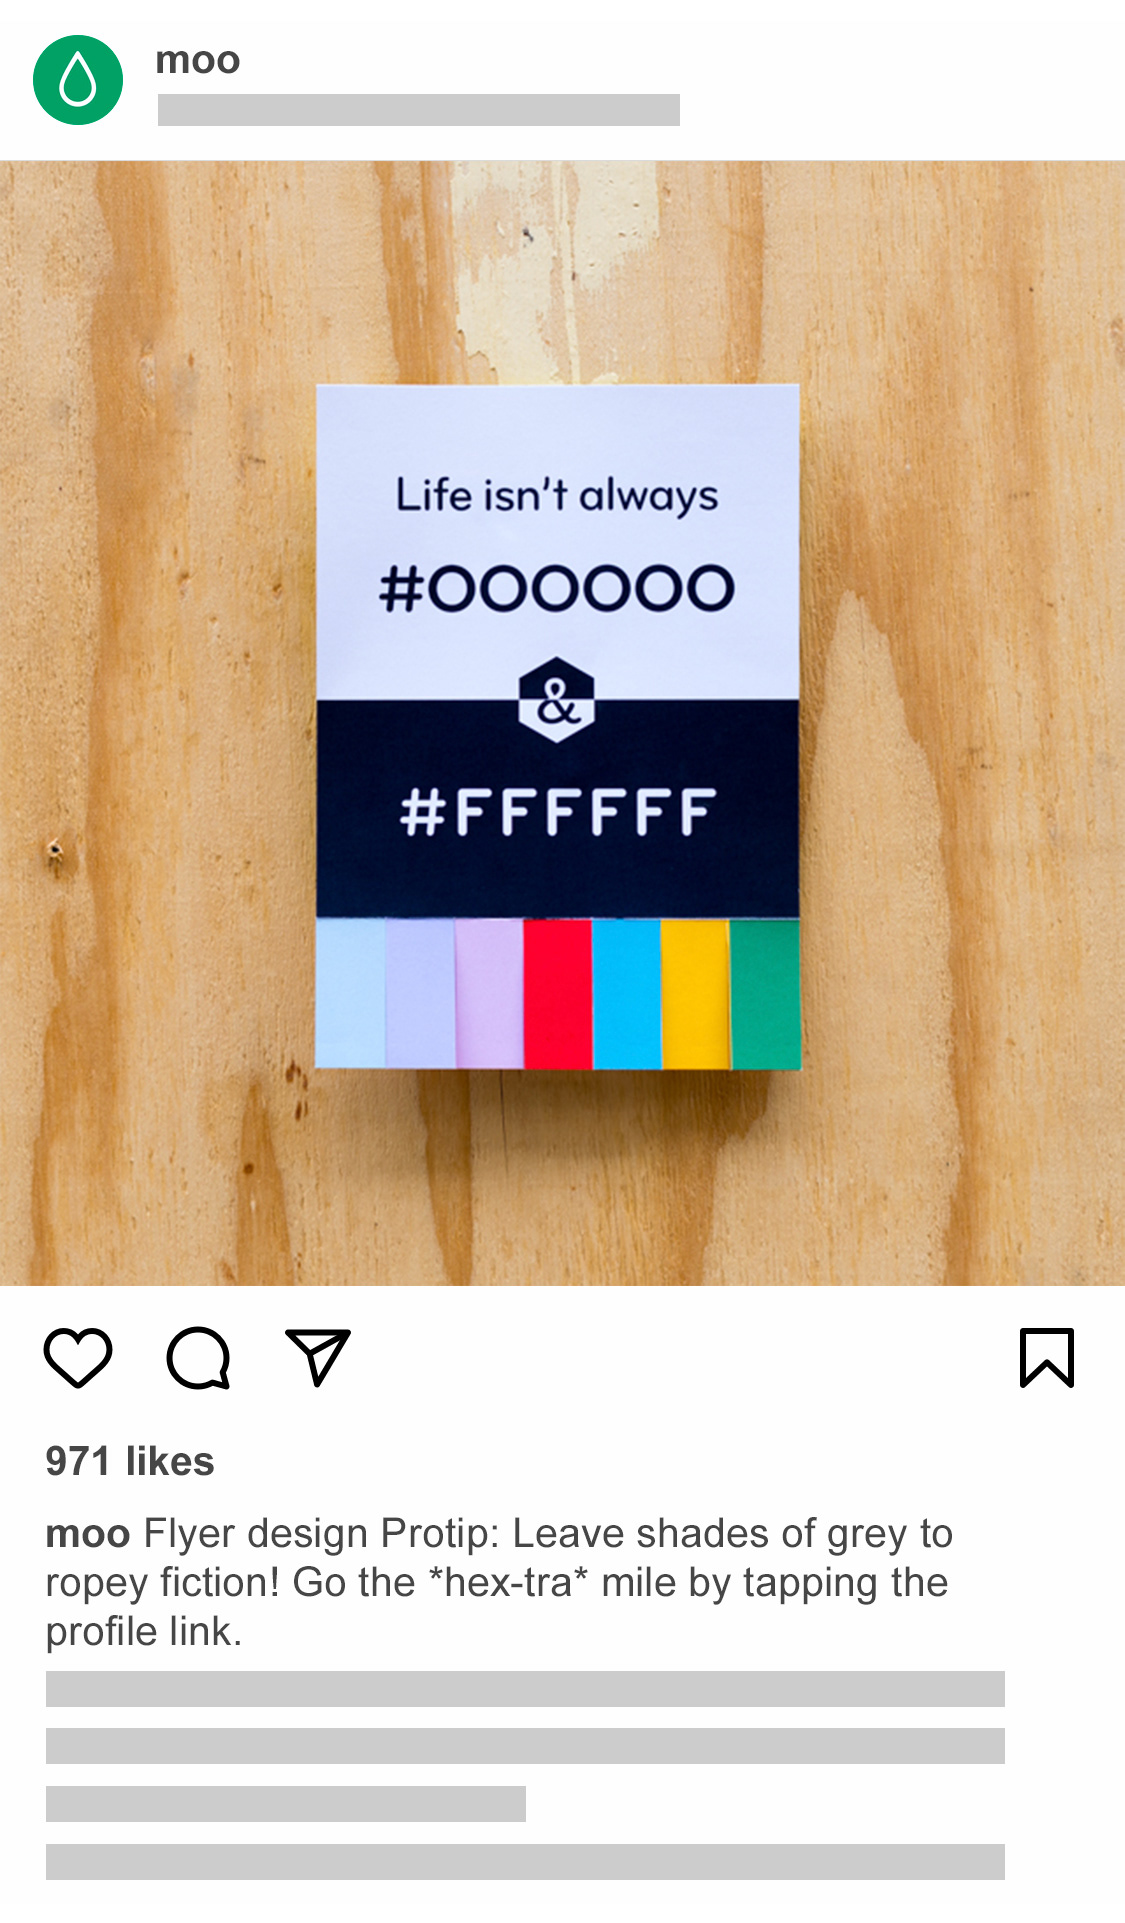This screenshot has width=1125, height=1923.
Task: Click the #FFFFFF text on the flyer
Action: (x=557, y=811)
